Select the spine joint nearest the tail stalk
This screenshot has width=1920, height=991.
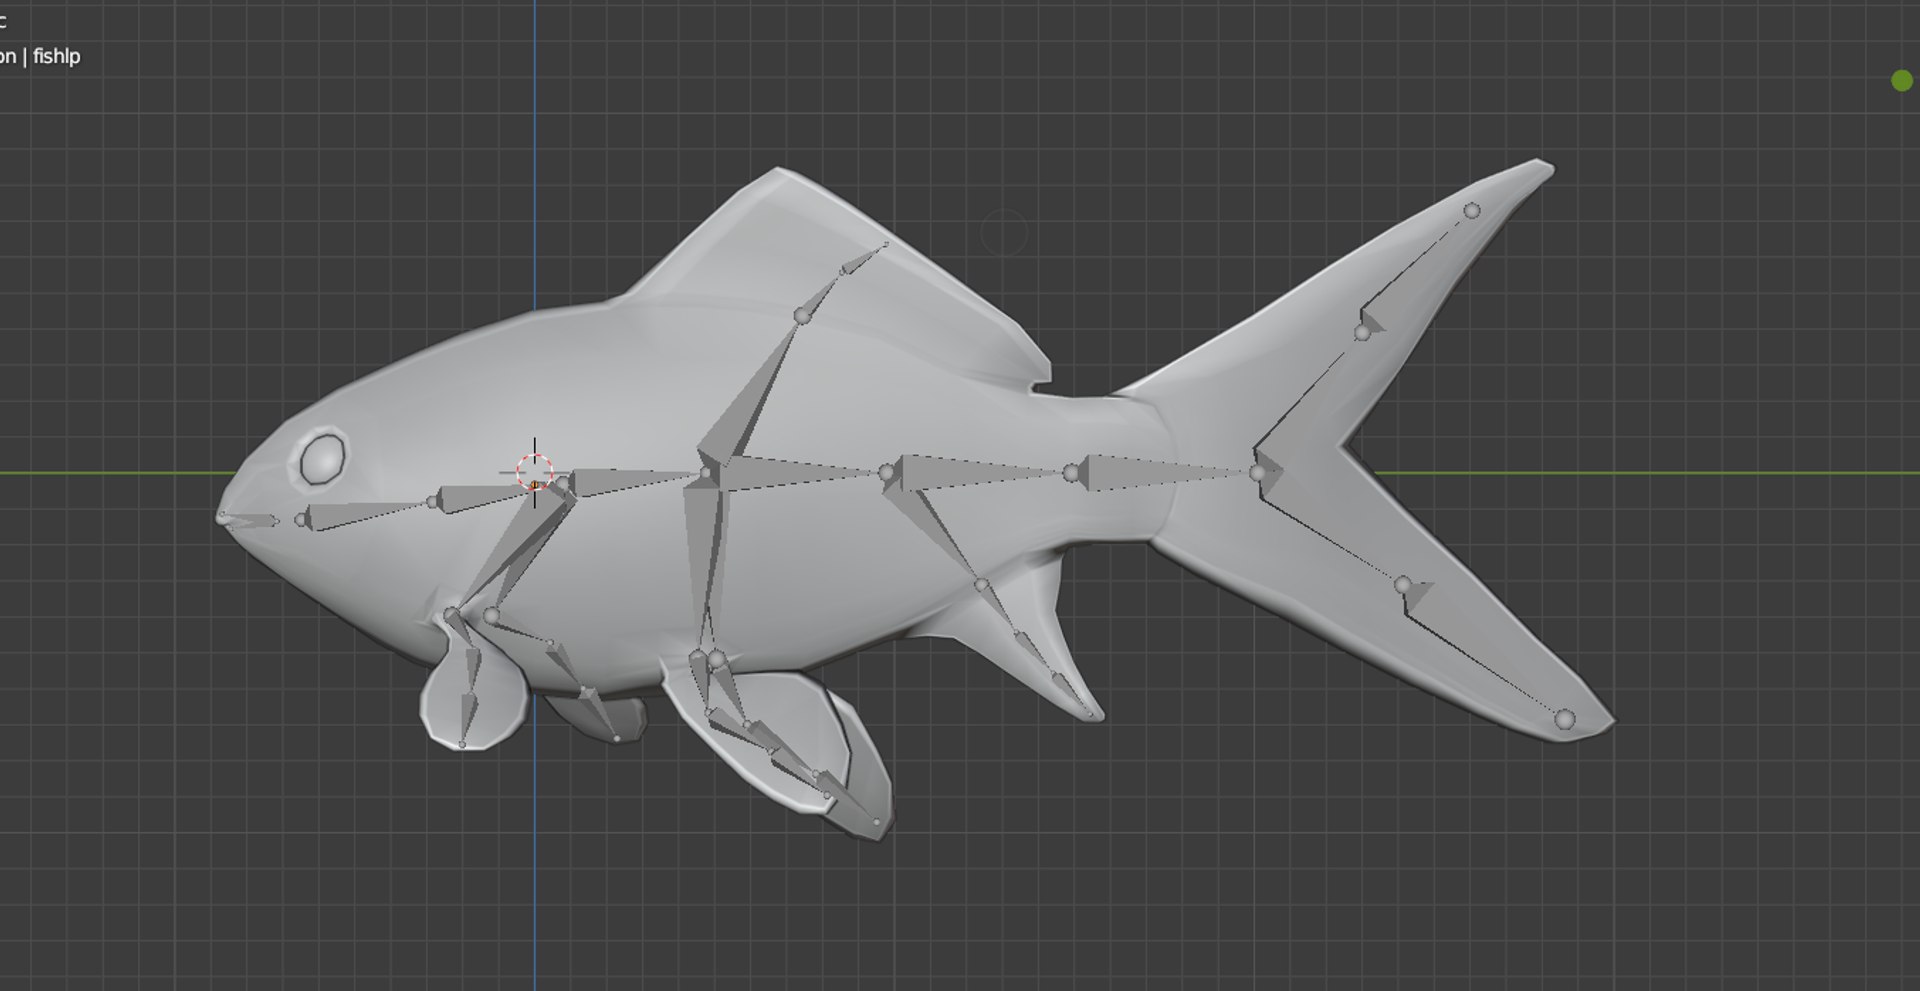click(x=1071, y=473)
